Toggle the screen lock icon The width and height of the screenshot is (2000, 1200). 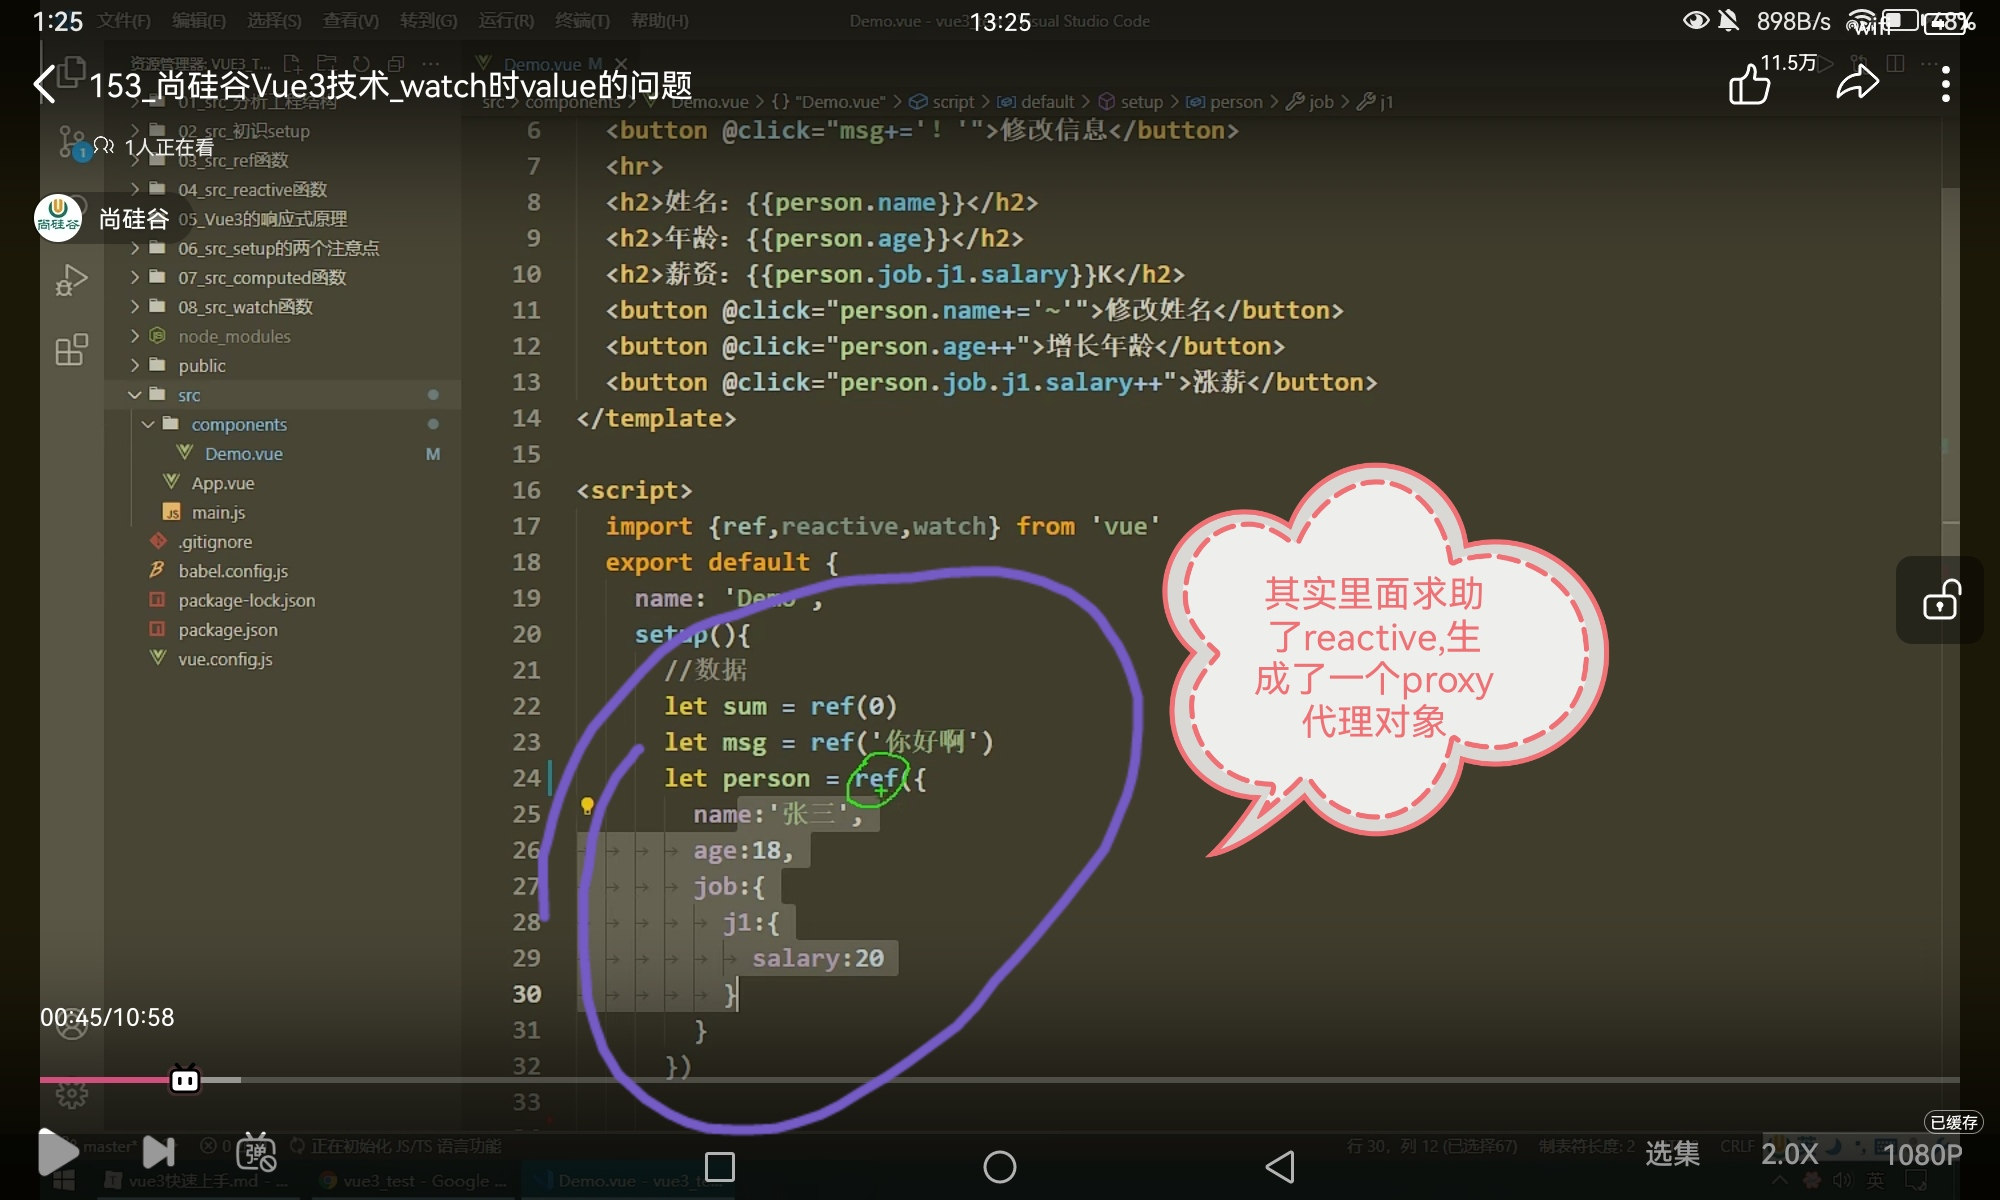point(1940,601)
